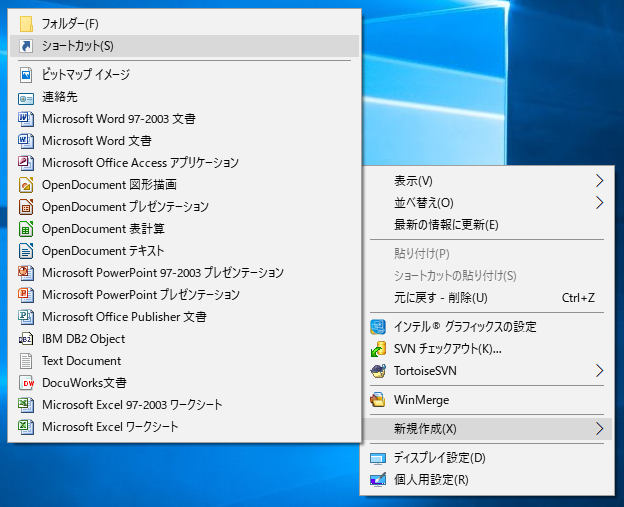Screen dimensions: 624x507
Task: Select 'Microsoft PowerPoint 97-2003 プレゼンテーション' label
Action: coord(163,273)
